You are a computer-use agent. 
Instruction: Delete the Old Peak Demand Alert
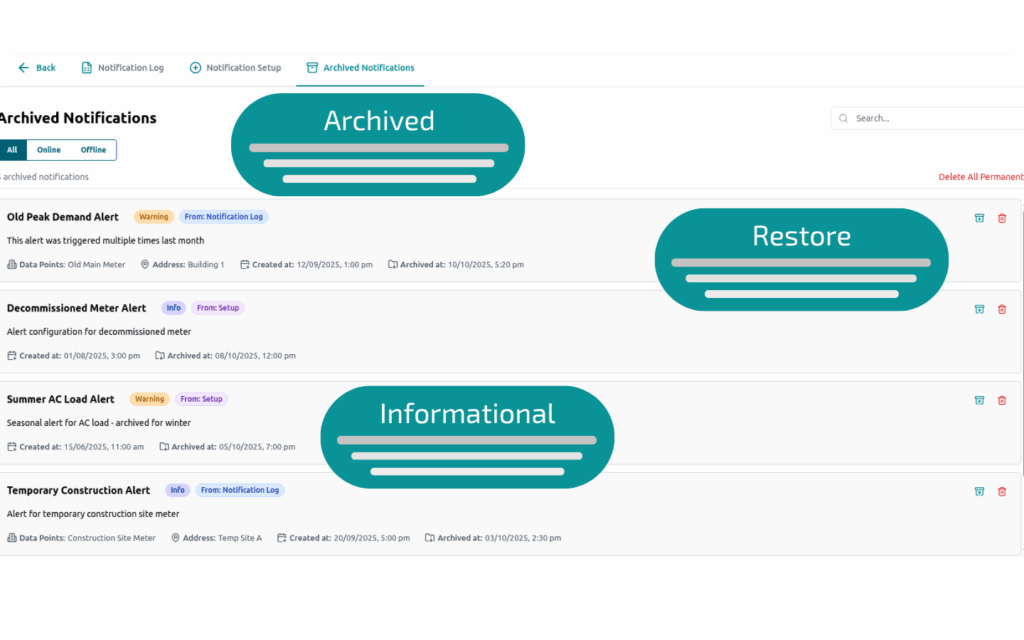point(1002,218)
